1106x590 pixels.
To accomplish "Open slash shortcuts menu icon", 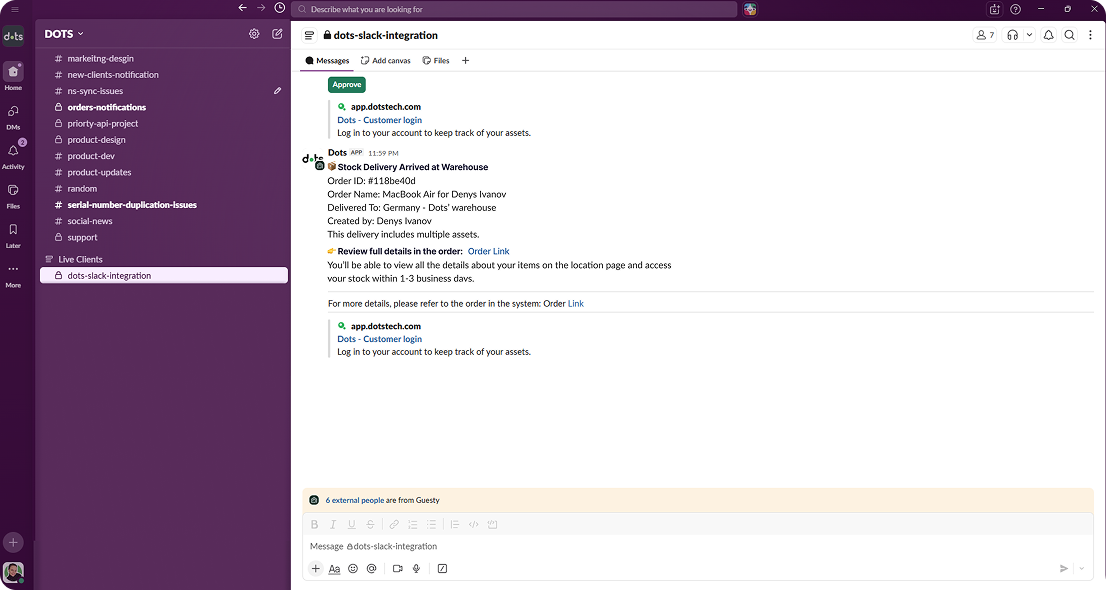I will click(442, 568).
